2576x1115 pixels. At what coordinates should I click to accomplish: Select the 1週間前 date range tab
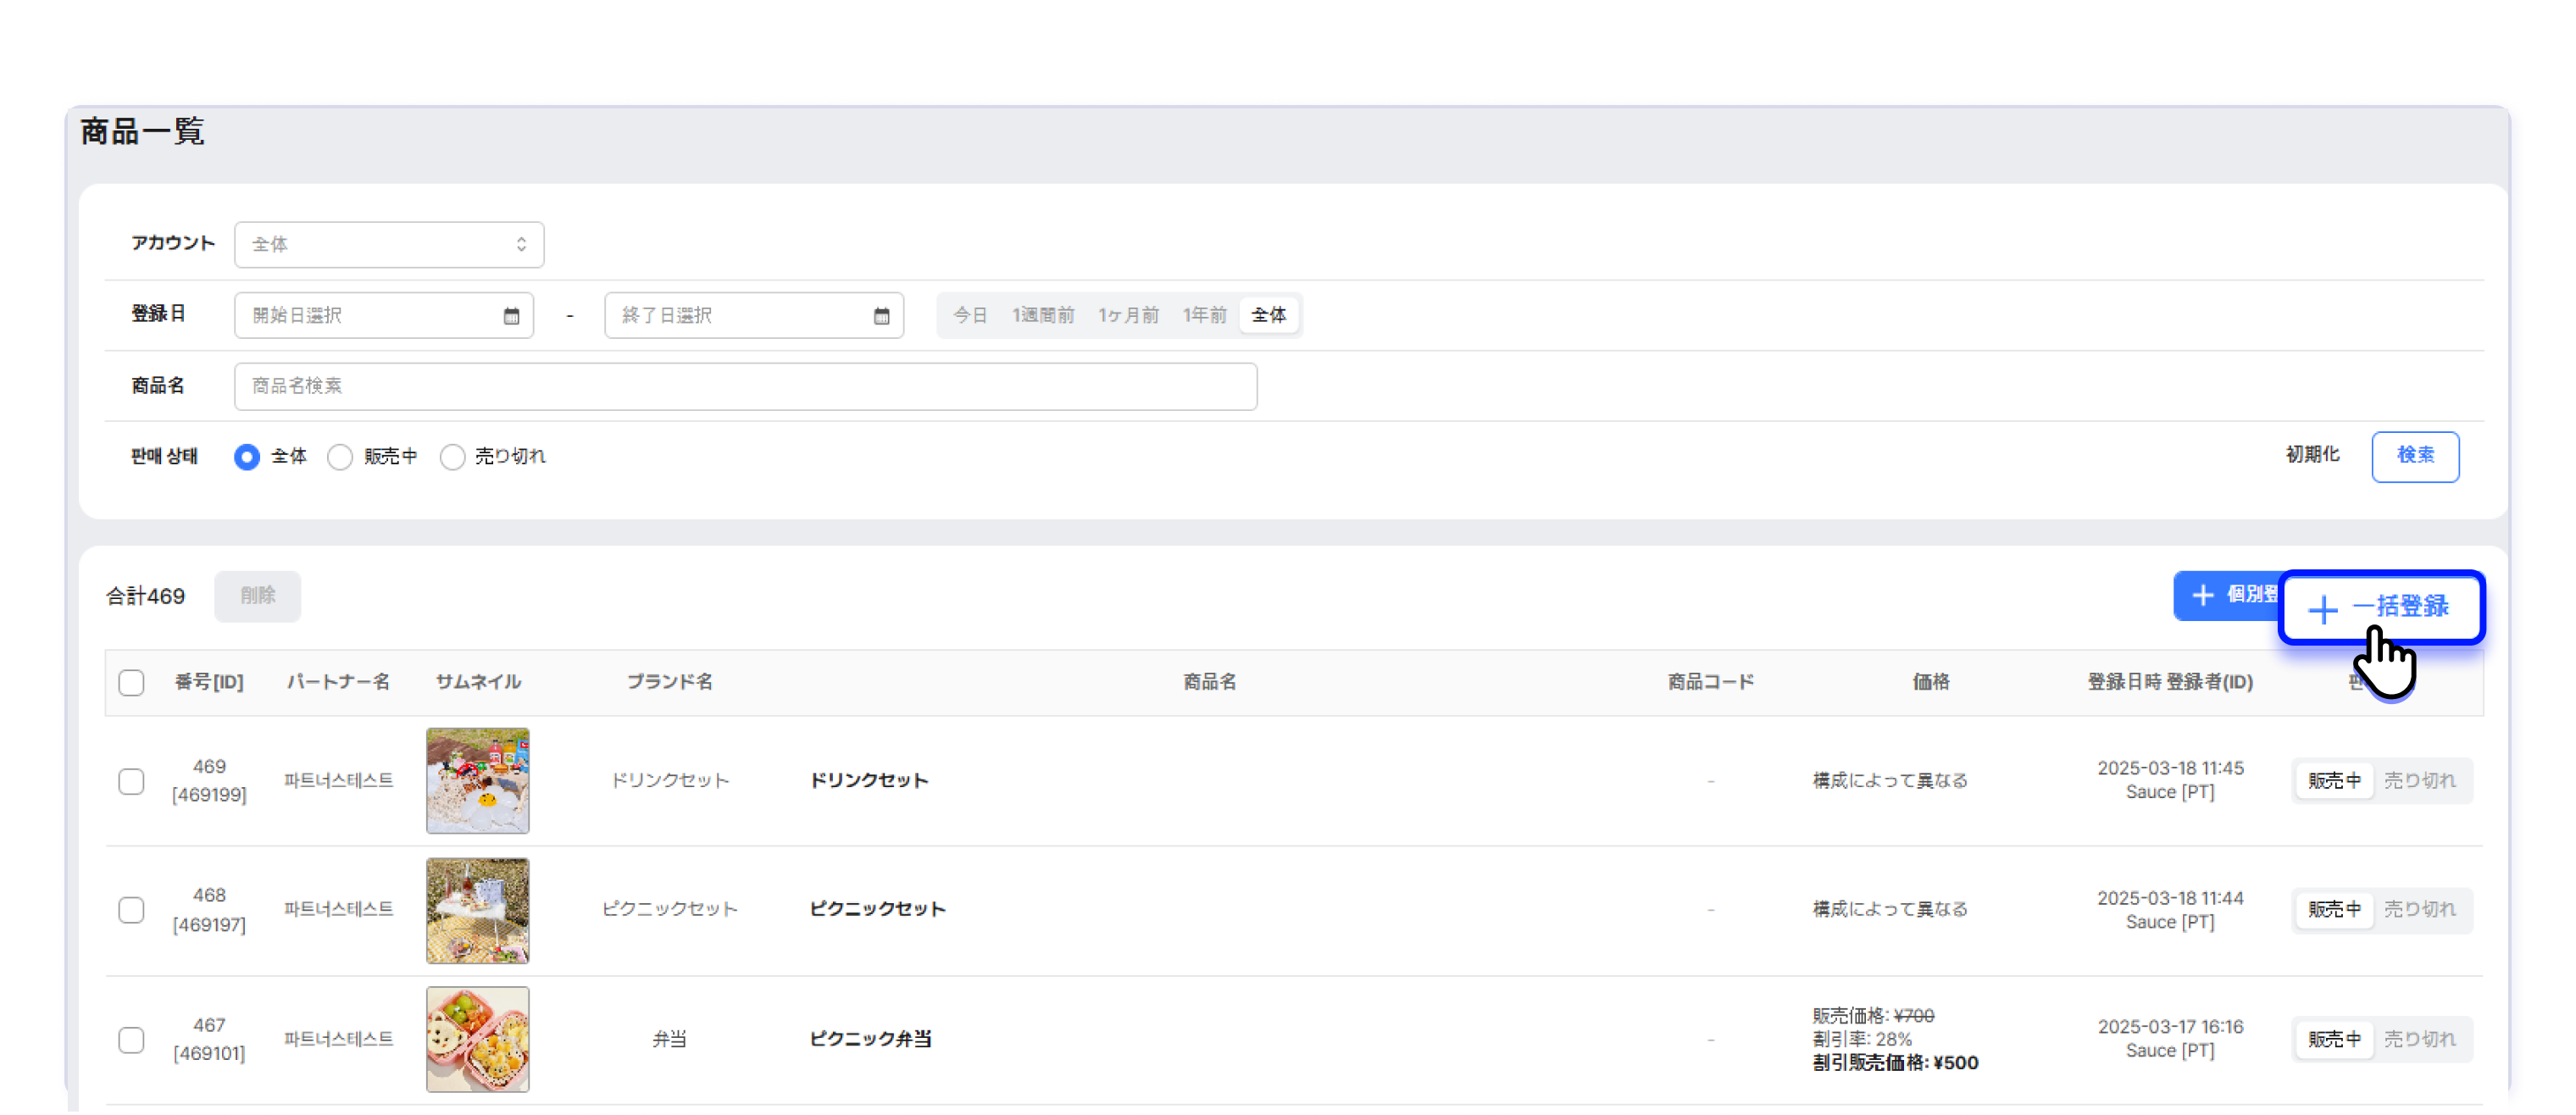click(1042, 316)
